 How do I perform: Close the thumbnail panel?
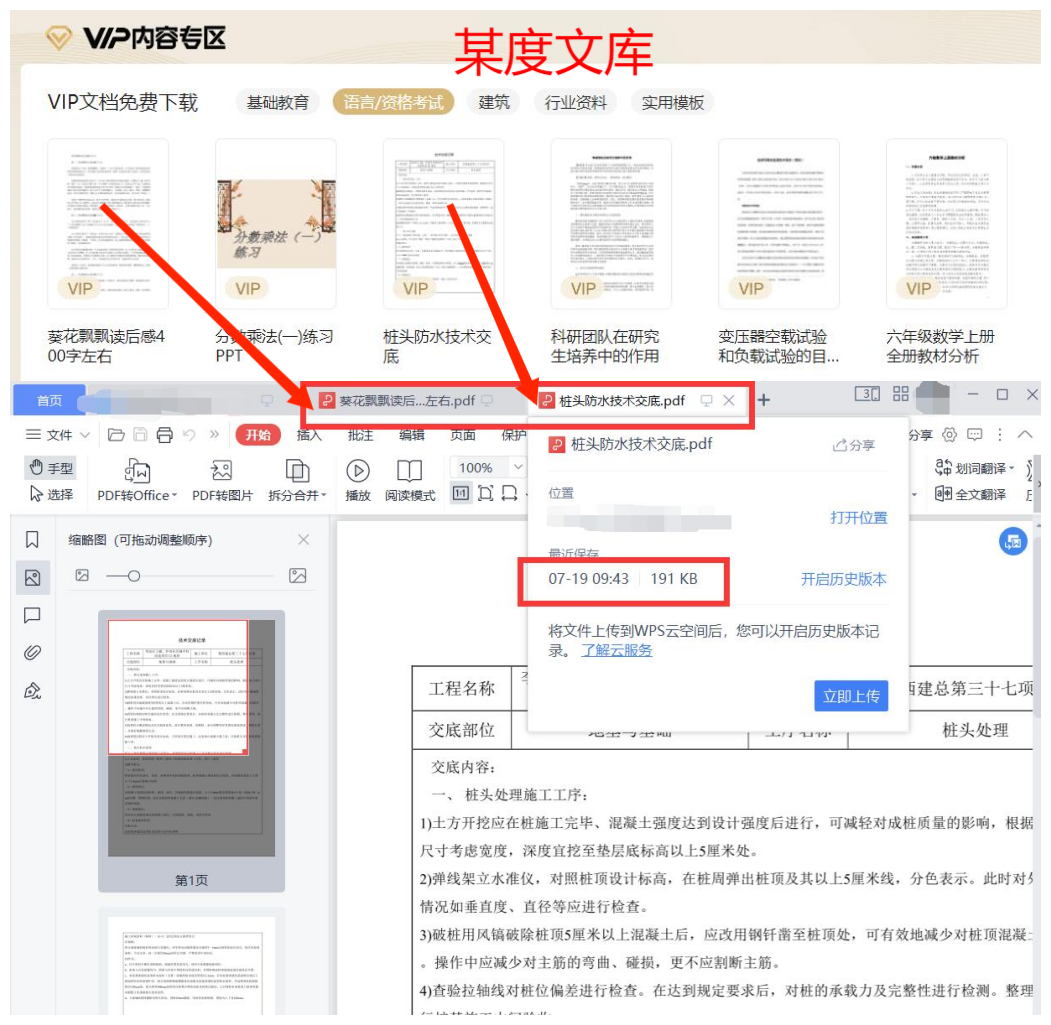point(304,540)
